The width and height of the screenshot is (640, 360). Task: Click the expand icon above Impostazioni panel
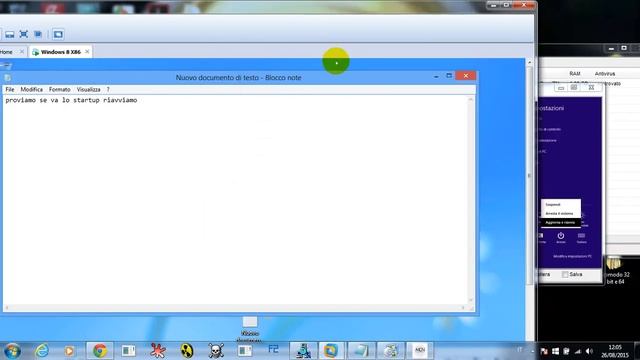[x=591, y=87]
